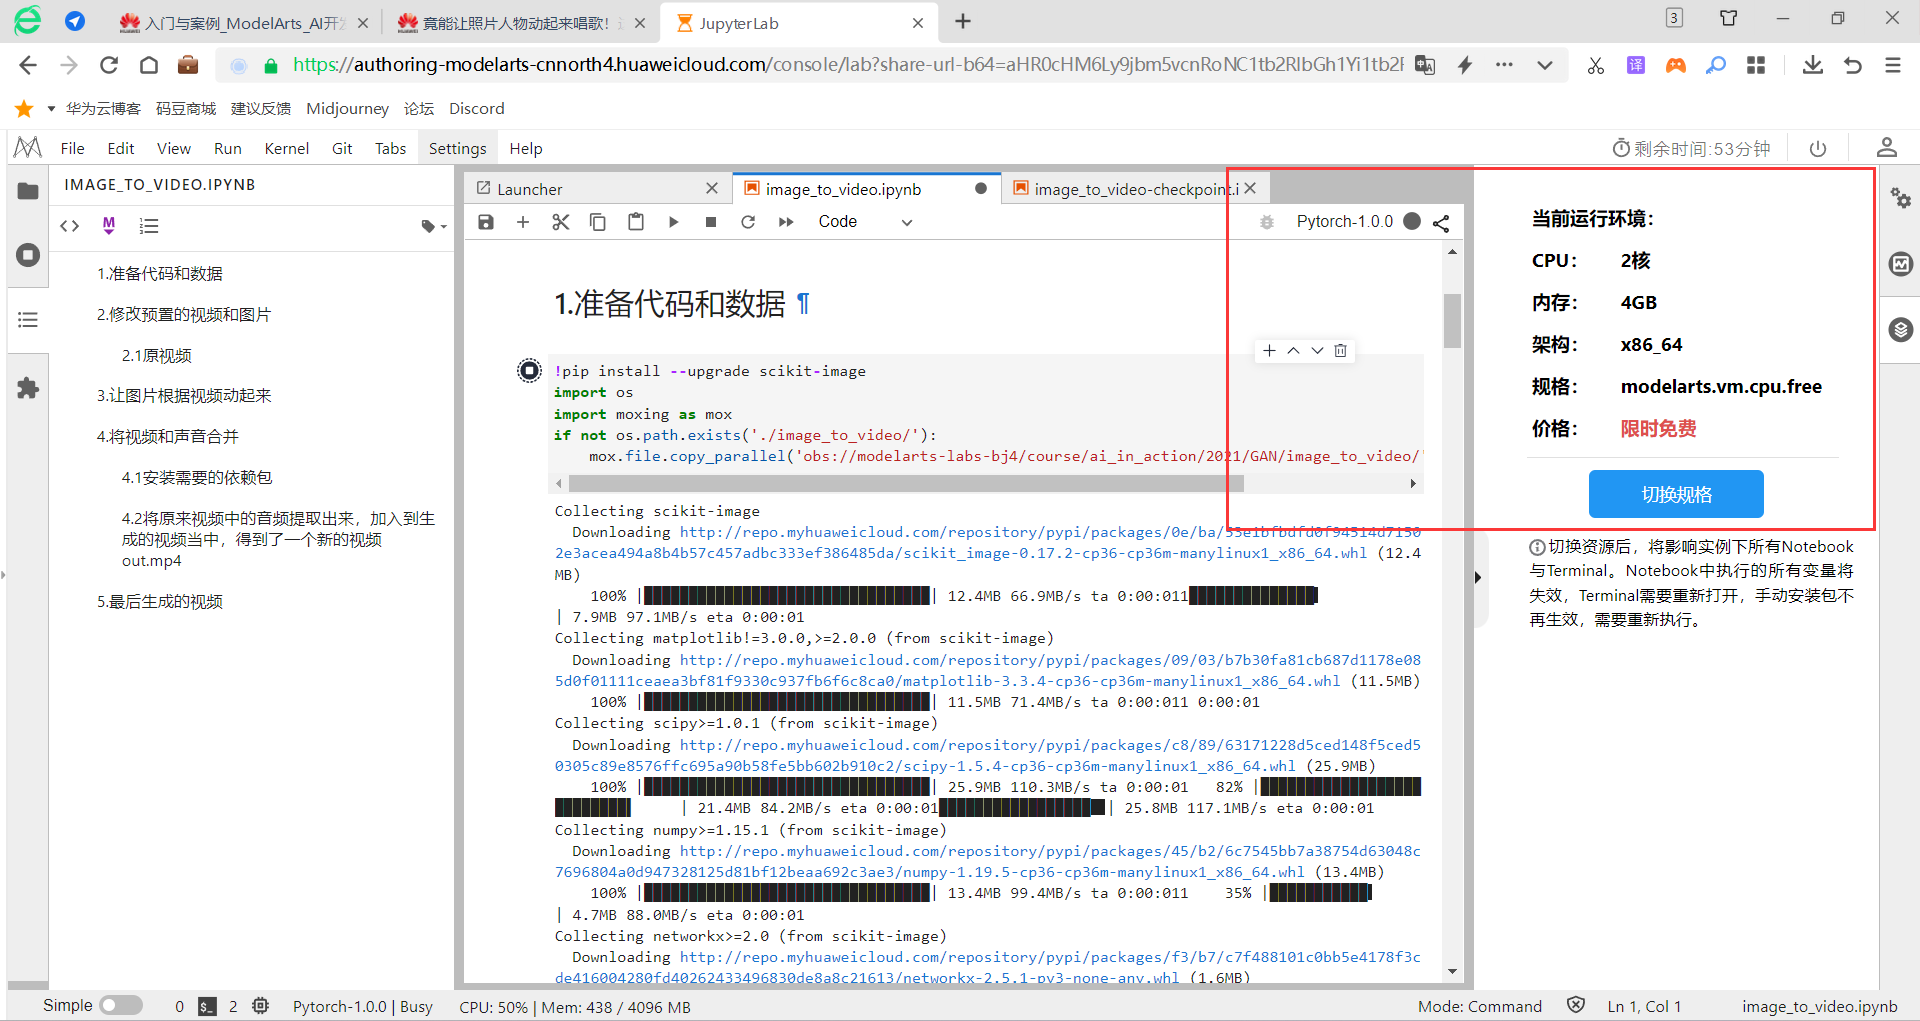Image resolution: width=1920 pixels, height=1021 pixels.
Task: Click the Pytorch-1.0.0 kernel name
Action: (x=1344, y=222)
